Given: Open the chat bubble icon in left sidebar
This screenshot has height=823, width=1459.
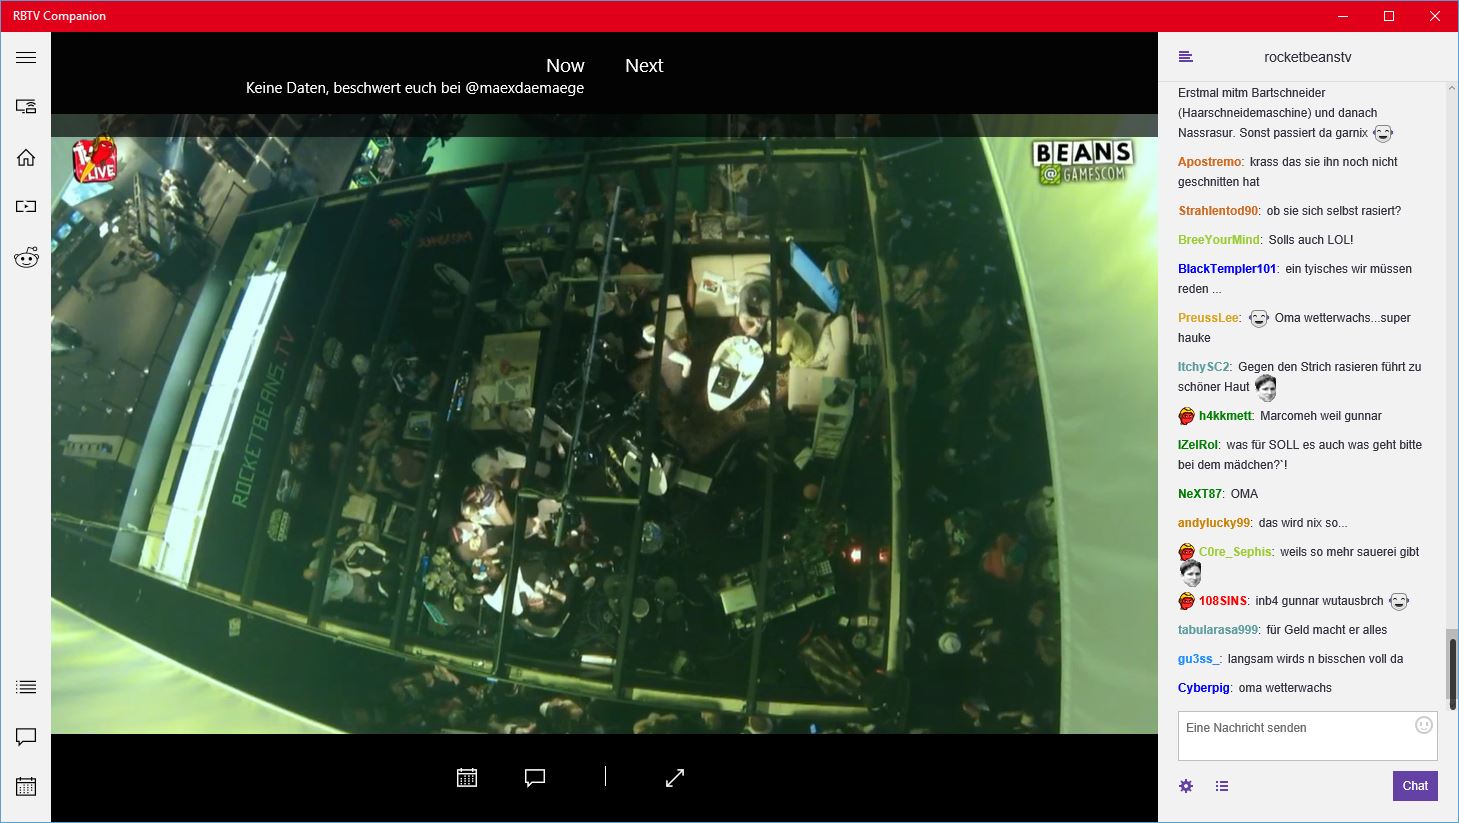Looking at the screenshot, I should [26, 737].
